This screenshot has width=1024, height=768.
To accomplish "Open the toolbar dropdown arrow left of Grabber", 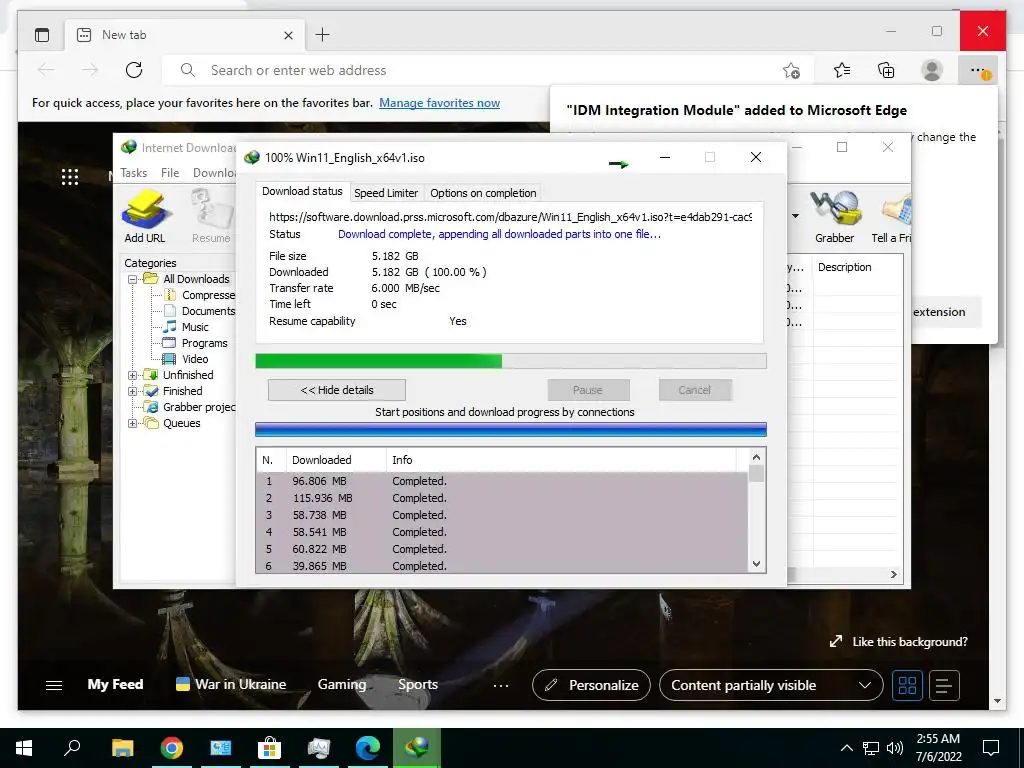I will point(795,216).
